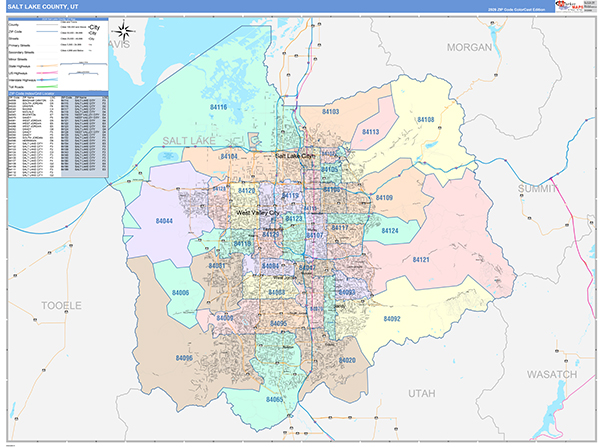
Task: Click ZIP label 84020 on the map
Action: tap(347, 360)
